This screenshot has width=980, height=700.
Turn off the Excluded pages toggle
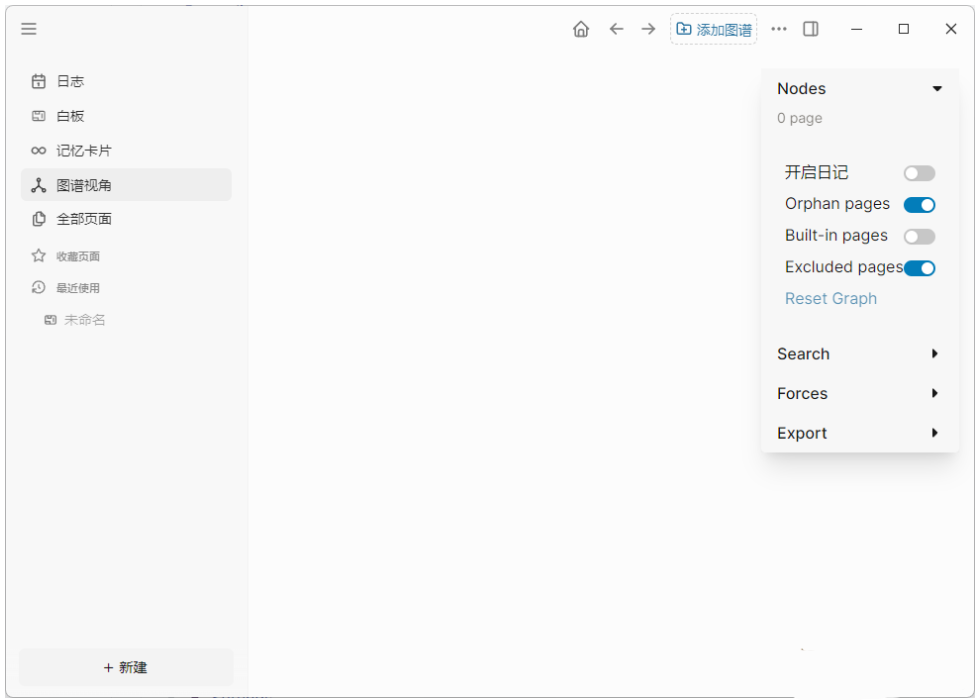click(919, 268)
